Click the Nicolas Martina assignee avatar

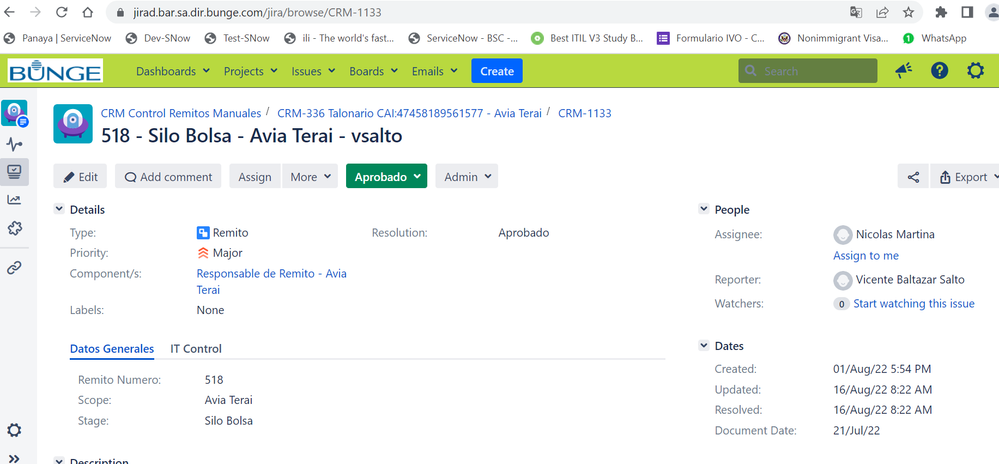843,235
